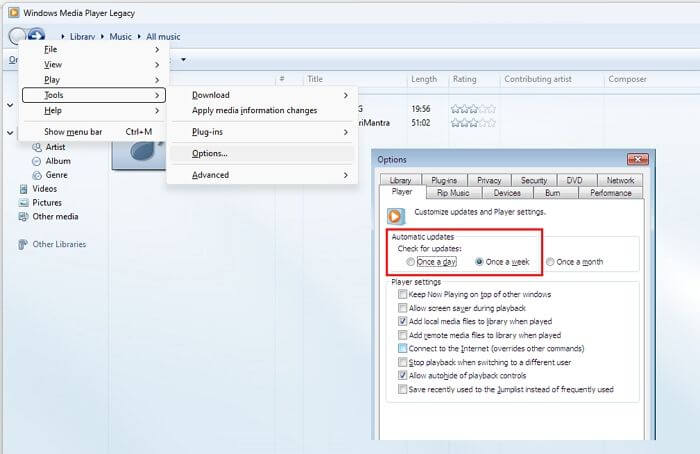Image resolution: width=700 pixels, height=454 pixels.
Task: Sort by the Rating column header
Action: pos(465,79)
